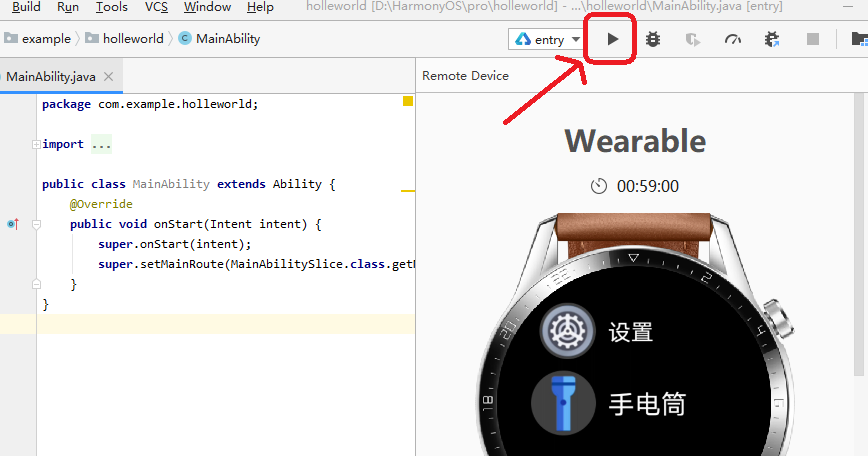
Task: Click the Remote Device panel title
Action: [465, 76]
